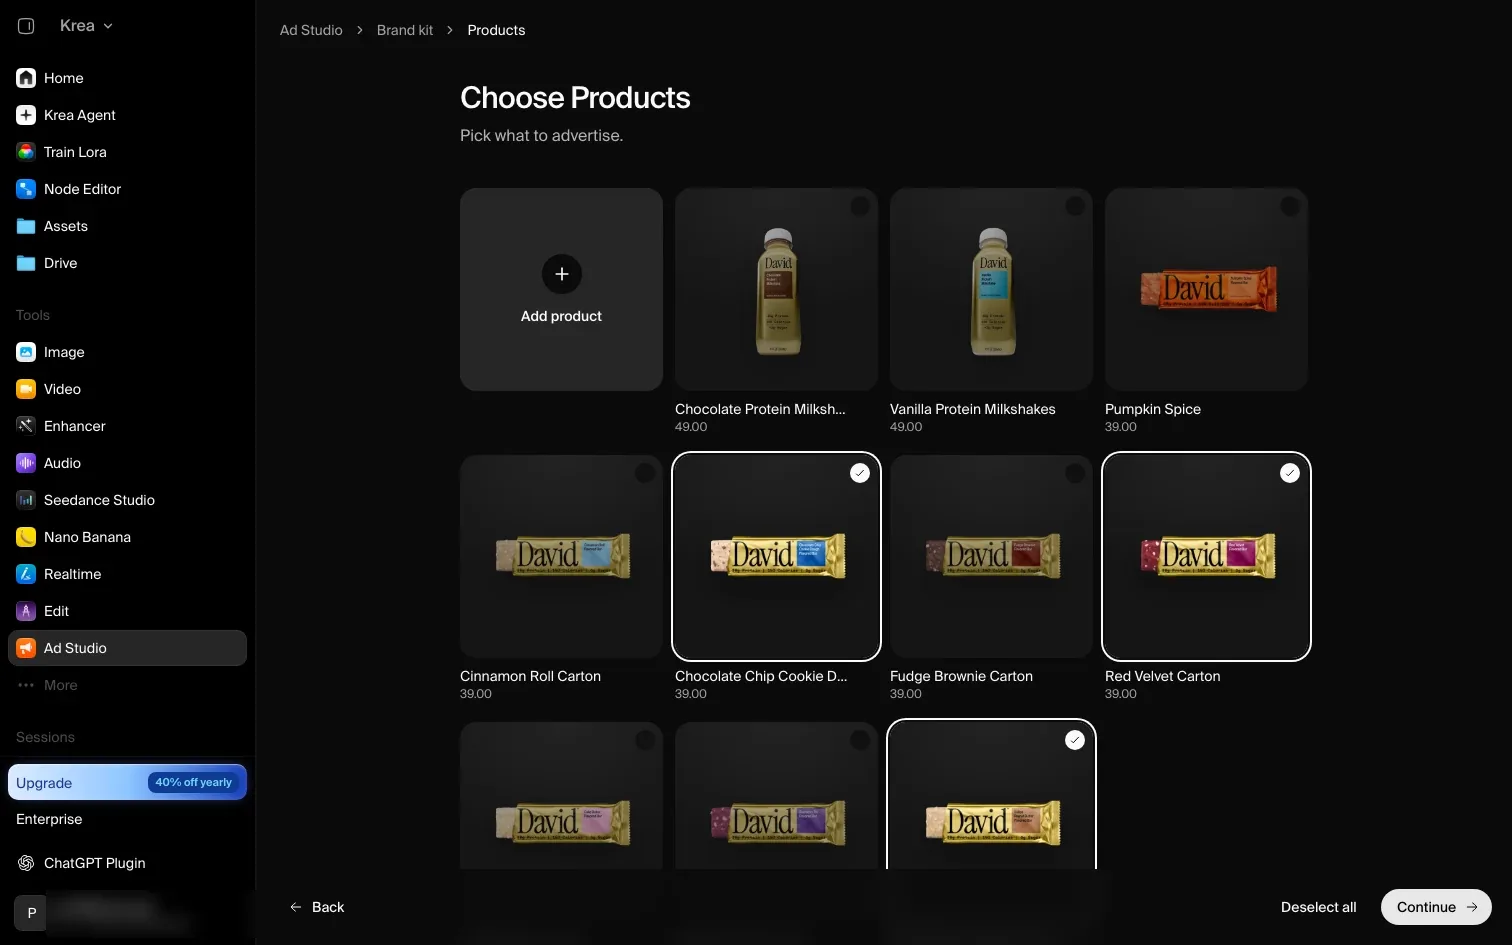Go to Ad Studio breadcrumb
The width and height of the screenshot is (1512, 945).
pos(311,30)
